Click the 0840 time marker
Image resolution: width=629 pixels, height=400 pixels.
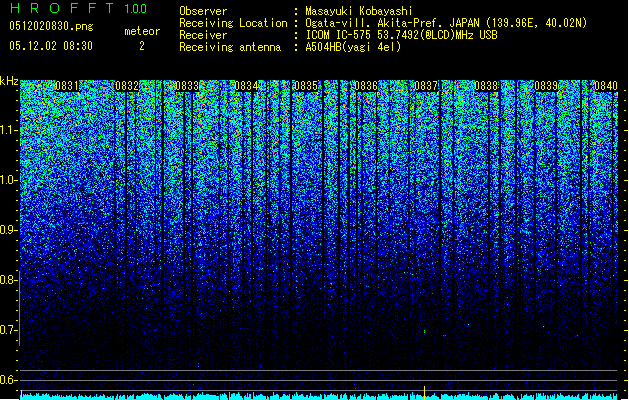tap(606, 86)
